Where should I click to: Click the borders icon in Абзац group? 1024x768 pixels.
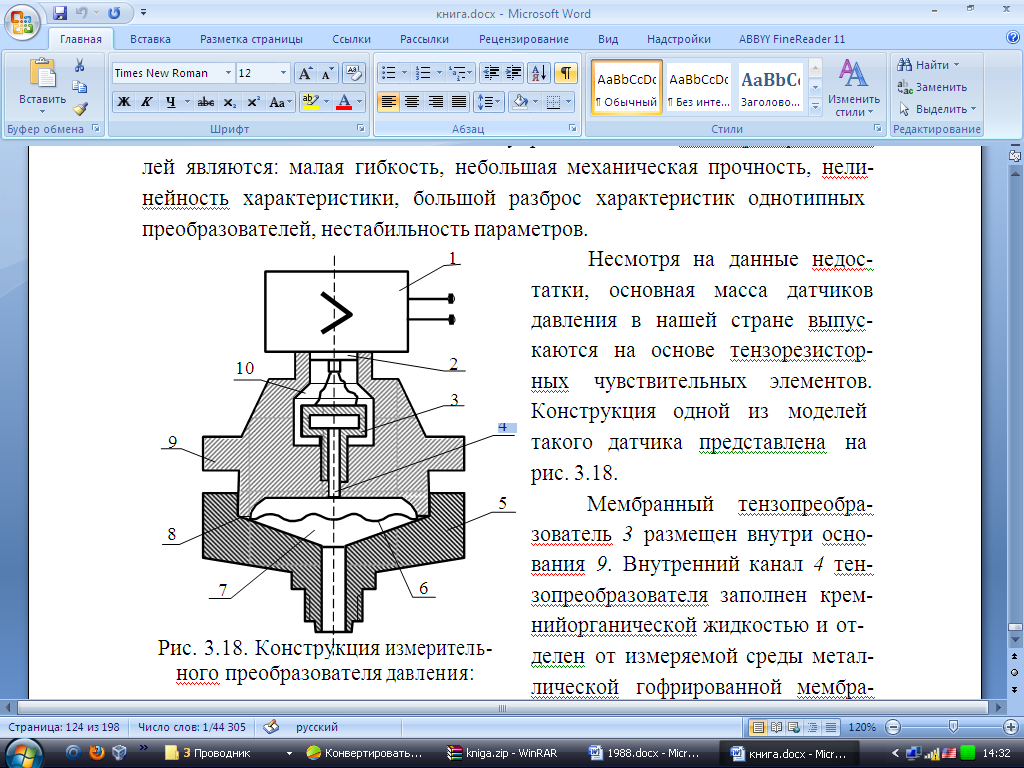pyautogui.click(x=554, y=102)
